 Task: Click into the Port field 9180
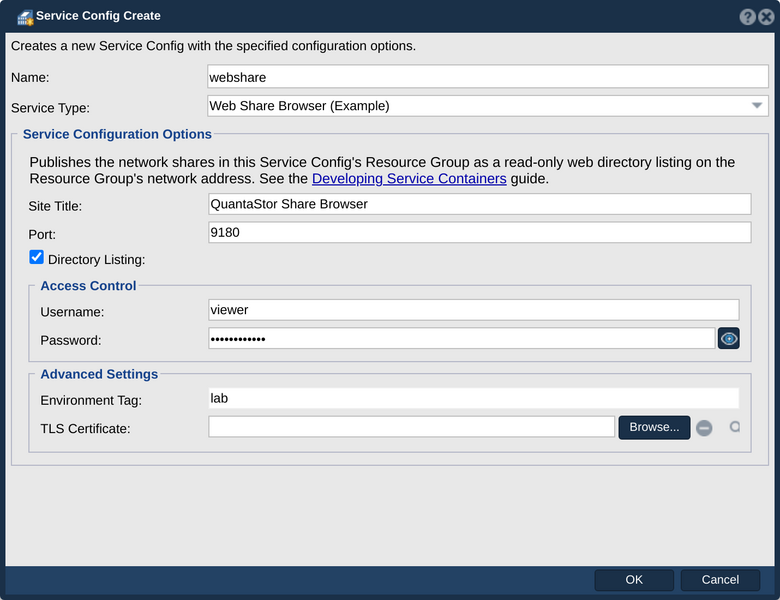coord(480,232)
